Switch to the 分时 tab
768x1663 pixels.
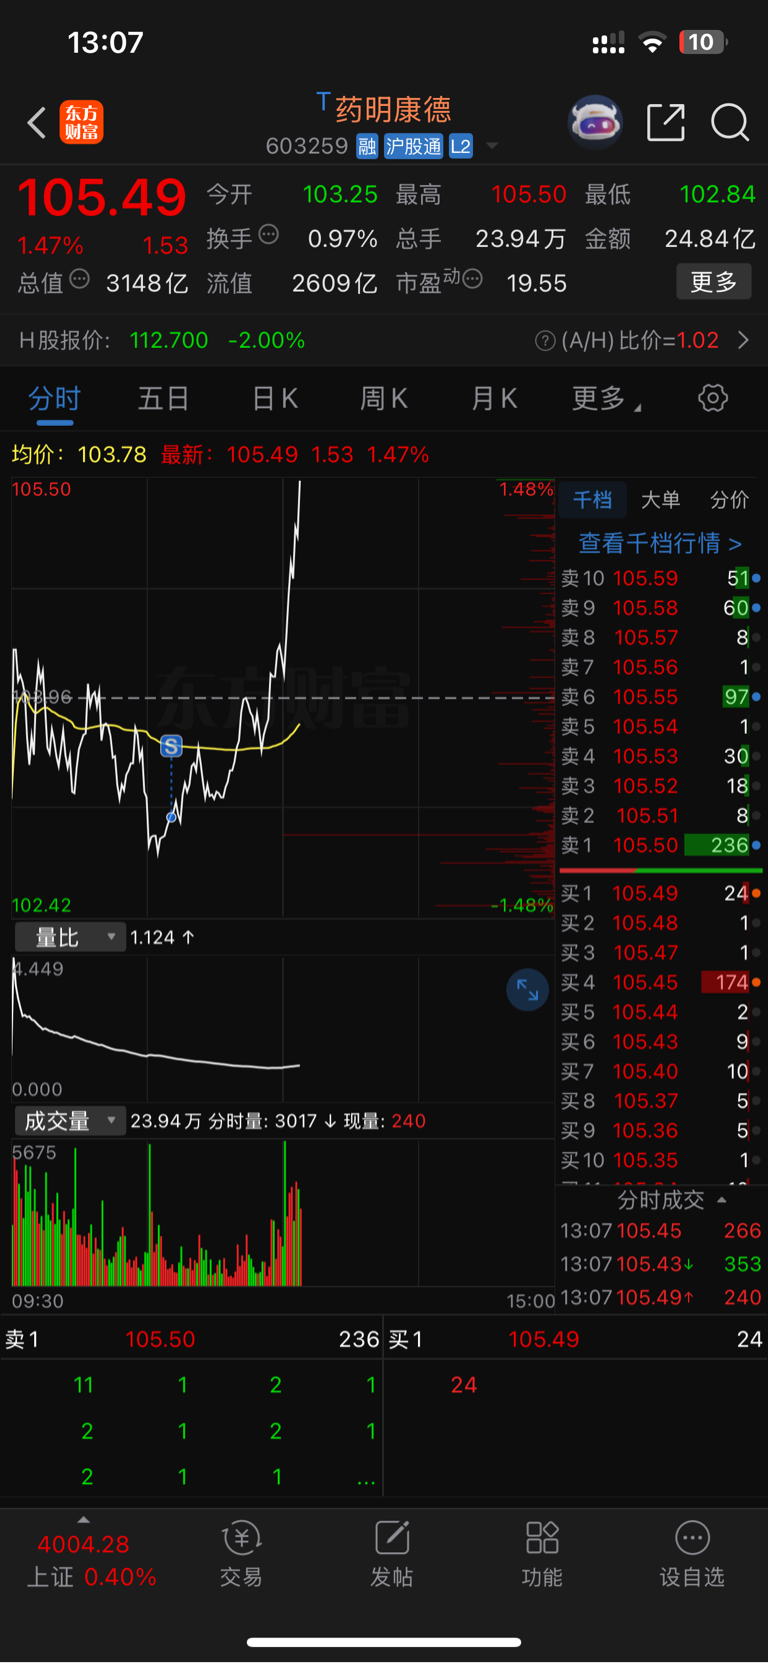pos(54,398)
